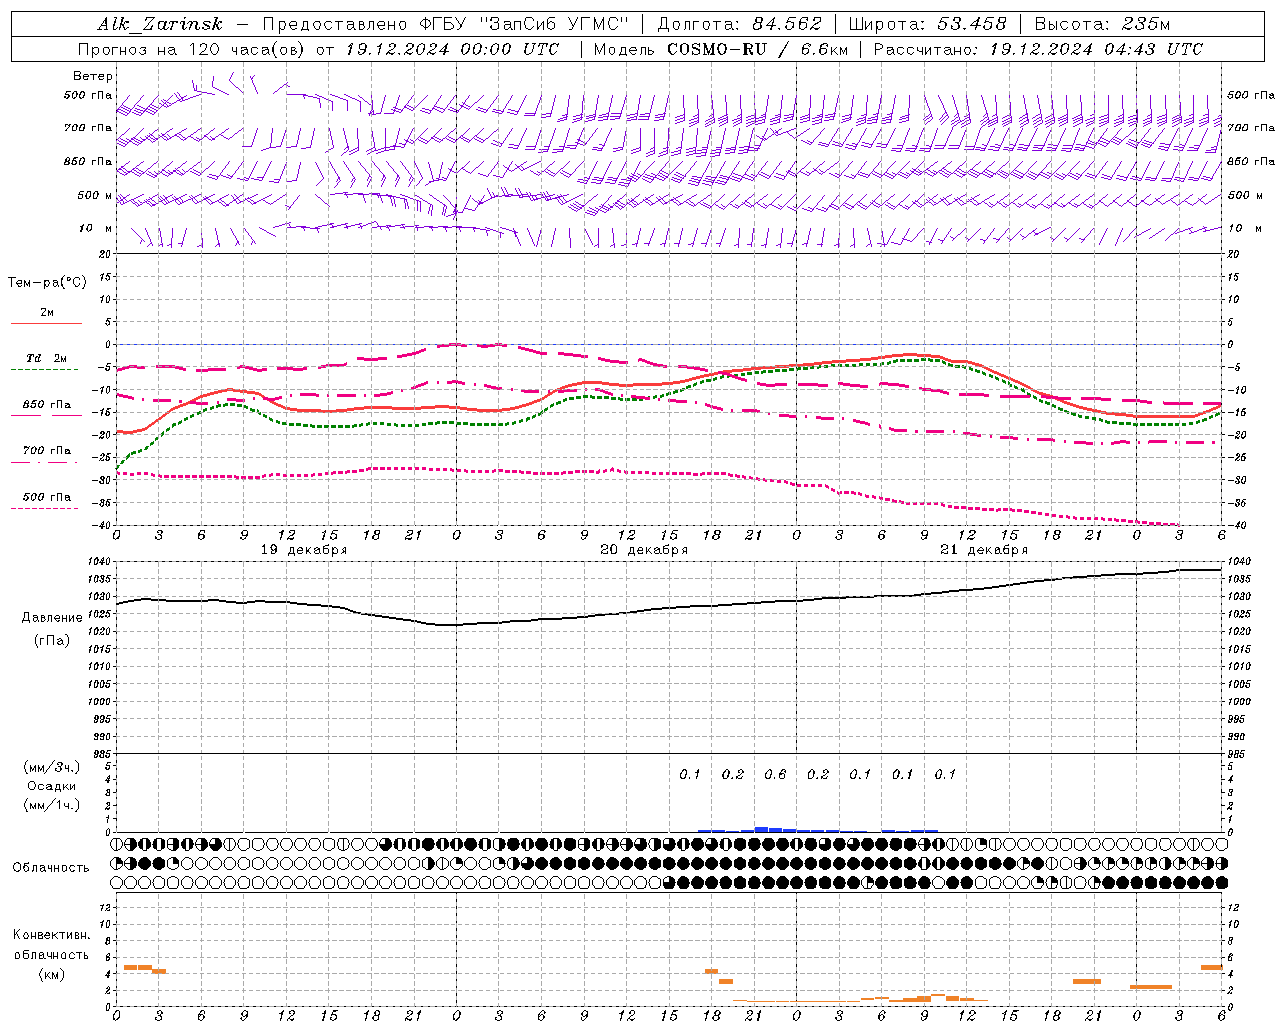Click the '(км)' unit under convective cloudiness

tap(52, 974)
